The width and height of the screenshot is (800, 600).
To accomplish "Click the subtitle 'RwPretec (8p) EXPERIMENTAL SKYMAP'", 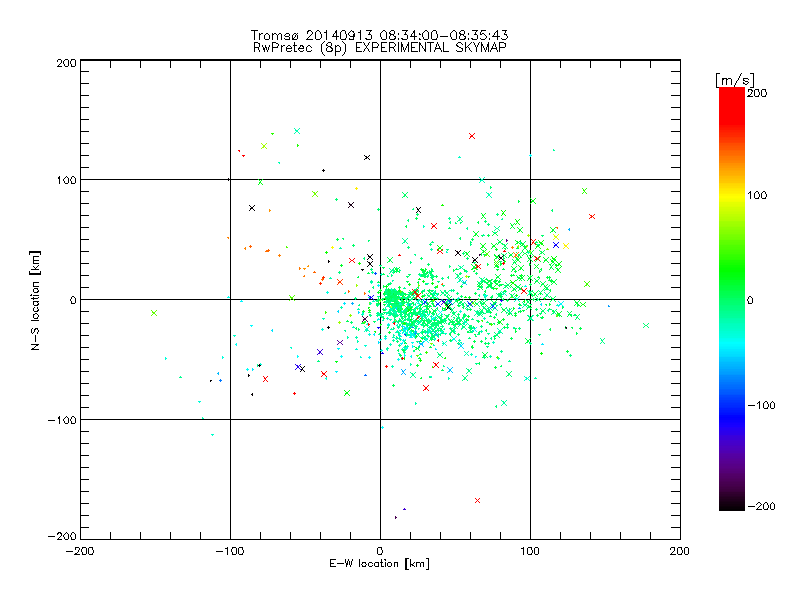I will click(x=380, y=48).
